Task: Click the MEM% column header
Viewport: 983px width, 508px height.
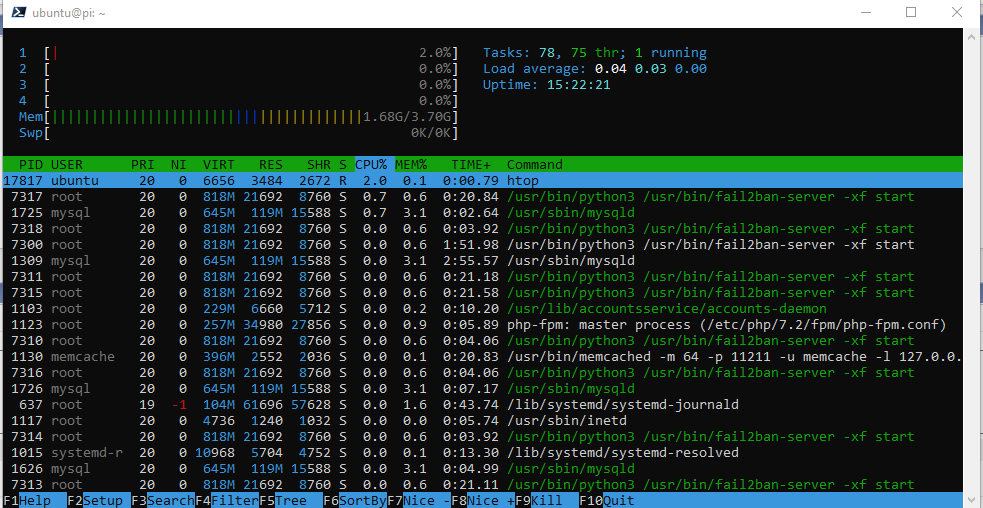Action: (x=410, y=164)
